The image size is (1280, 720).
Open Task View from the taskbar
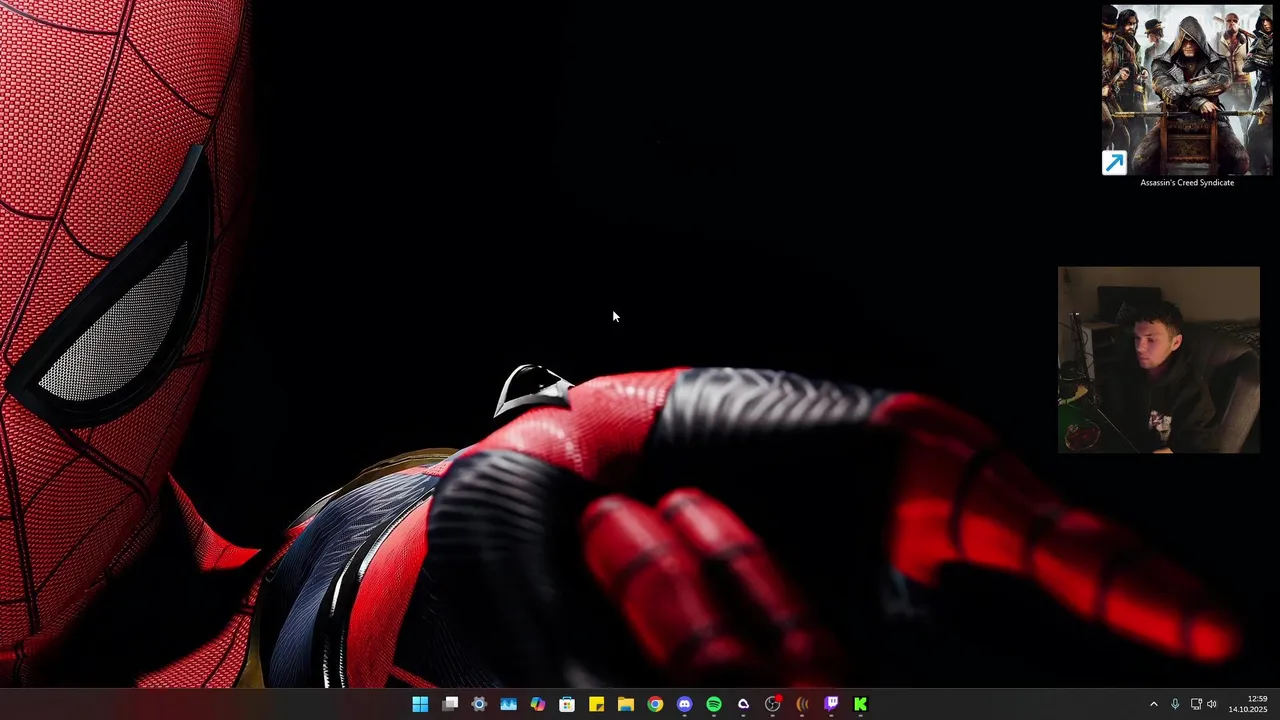pos(450,704)
